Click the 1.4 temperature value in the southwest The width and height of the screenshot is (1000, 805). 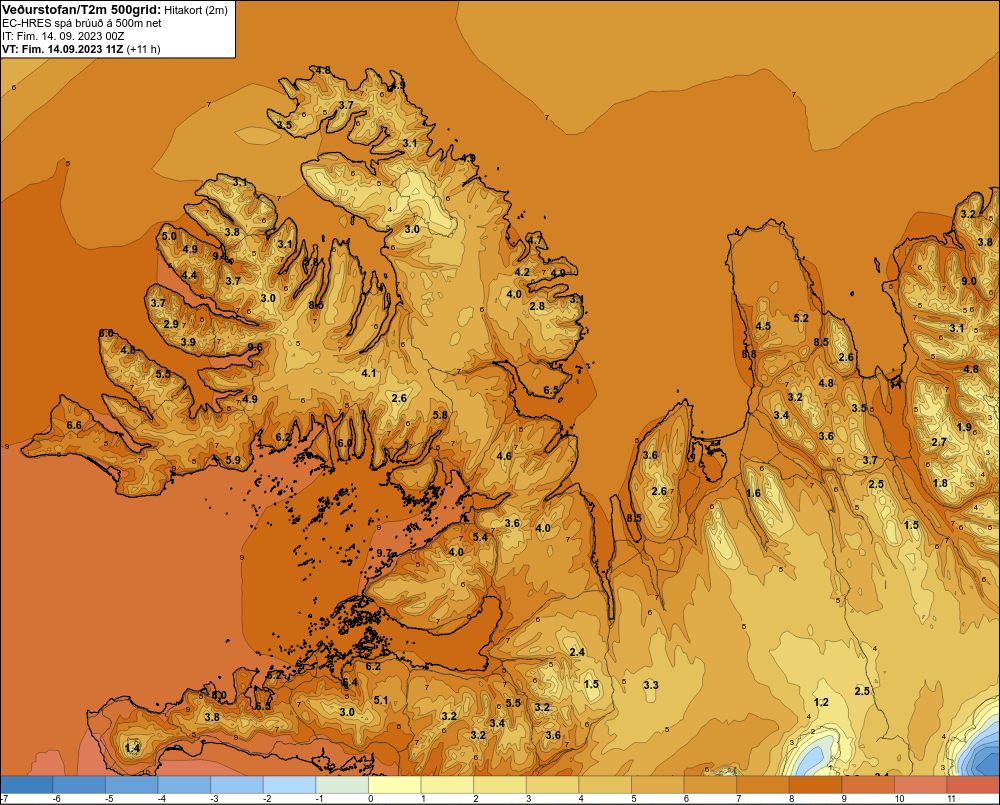pos(133,748)
